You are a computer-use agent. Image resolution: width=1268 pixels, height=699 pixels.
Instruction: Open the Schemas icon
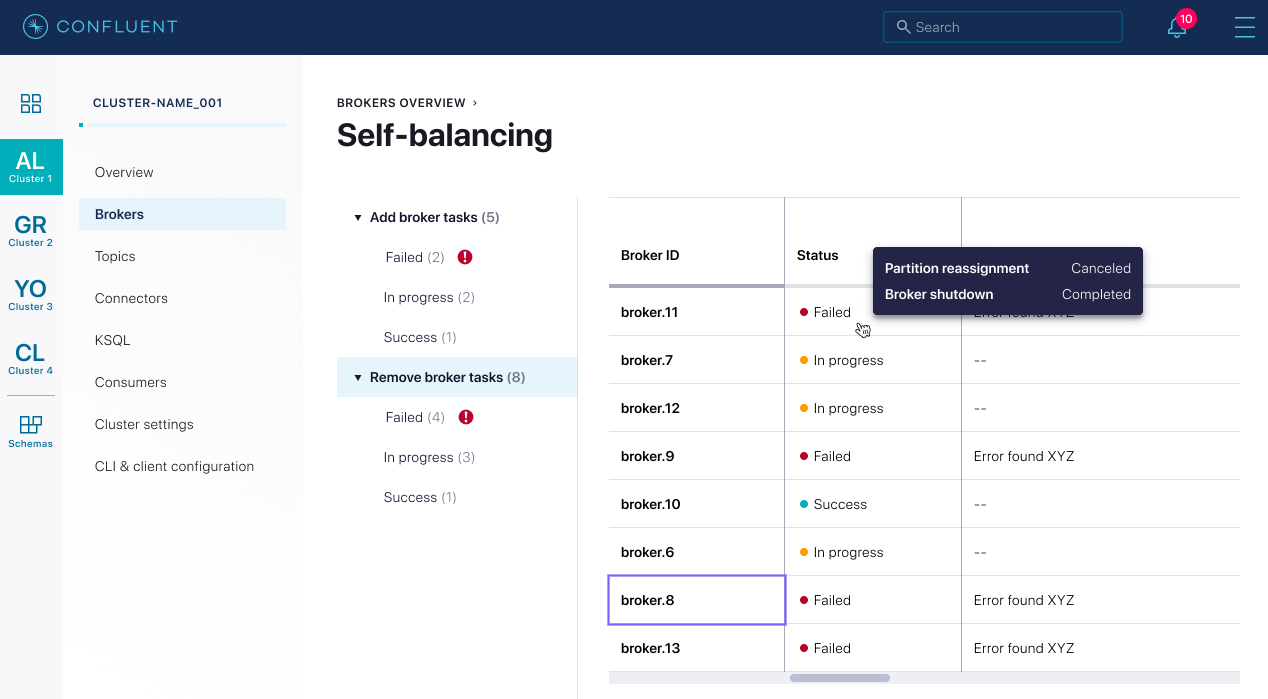tap(31, 431)
